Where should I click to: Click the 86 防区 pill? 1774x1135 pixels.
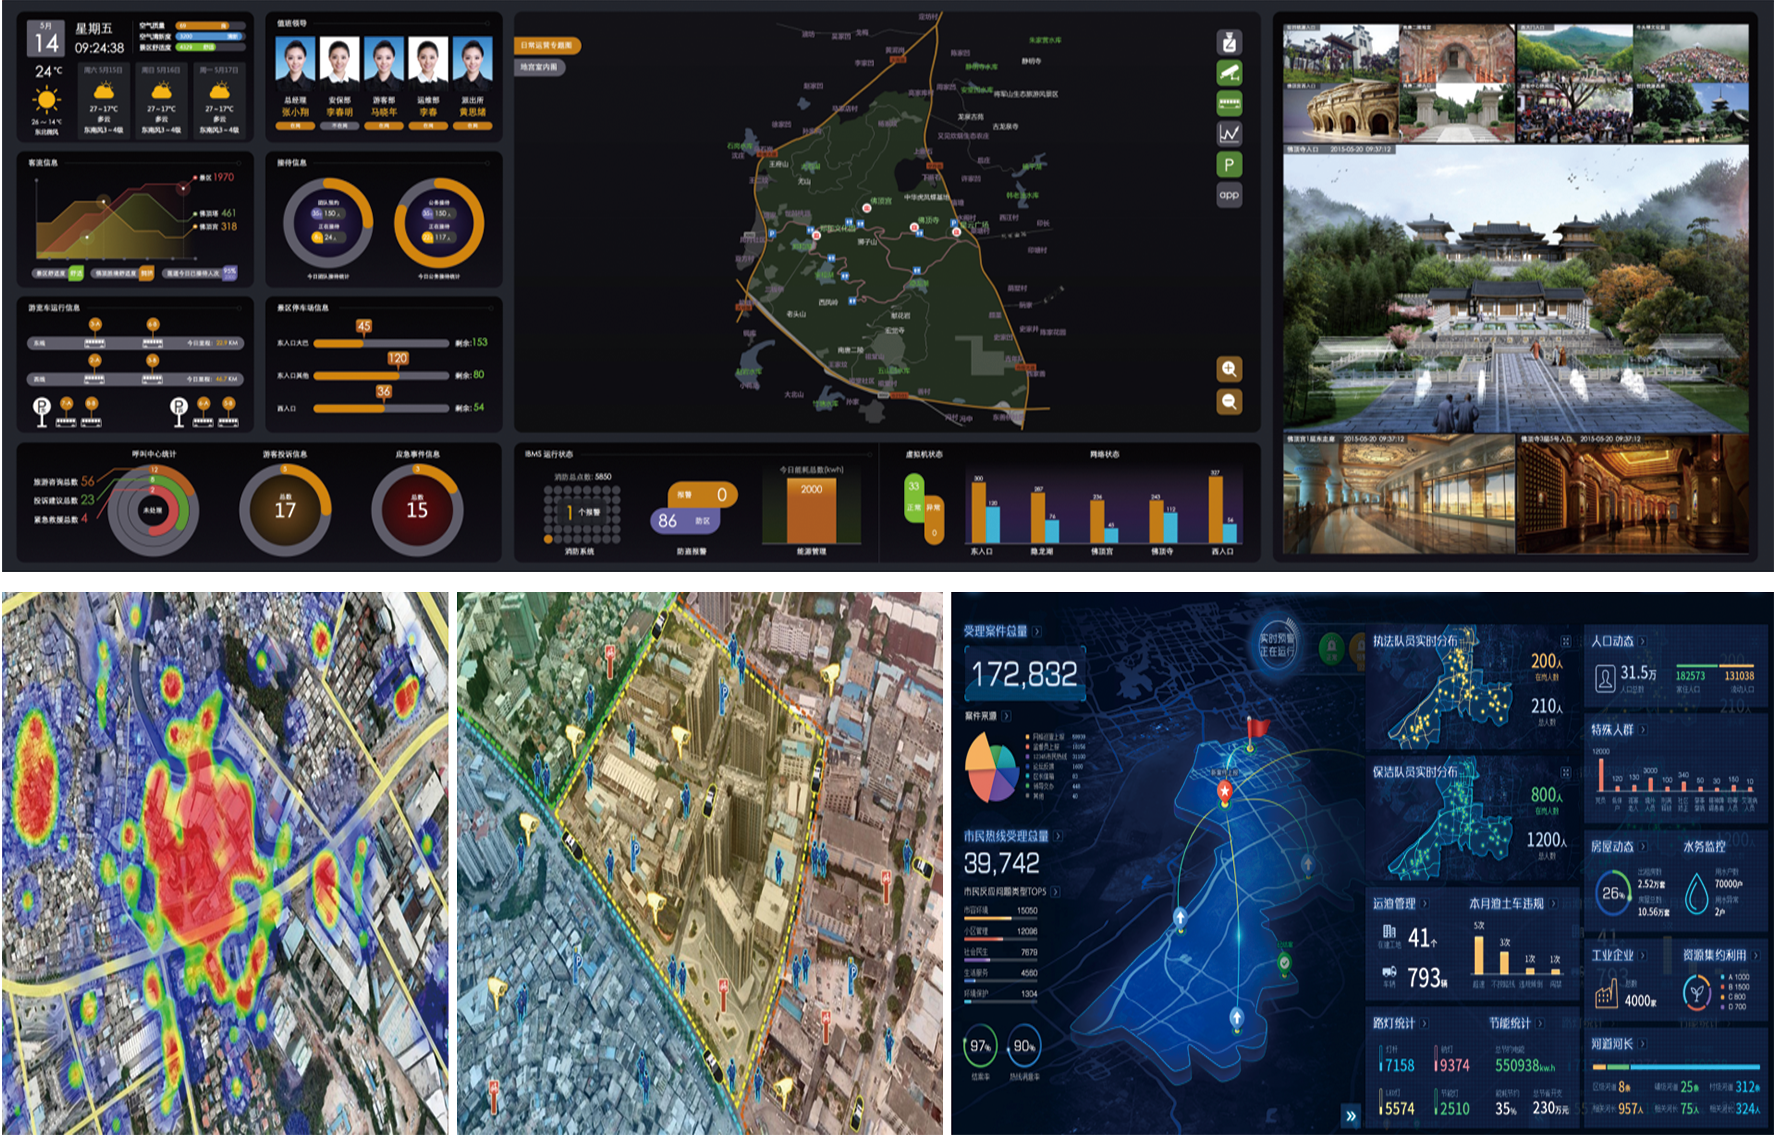coord(685,520)
